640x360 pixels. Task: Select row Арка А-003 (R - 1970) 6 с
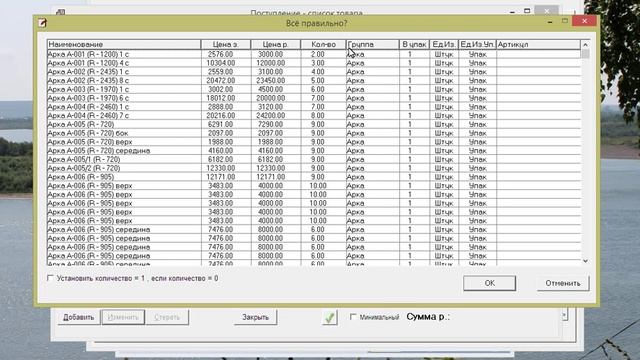[x=313, y=98]
